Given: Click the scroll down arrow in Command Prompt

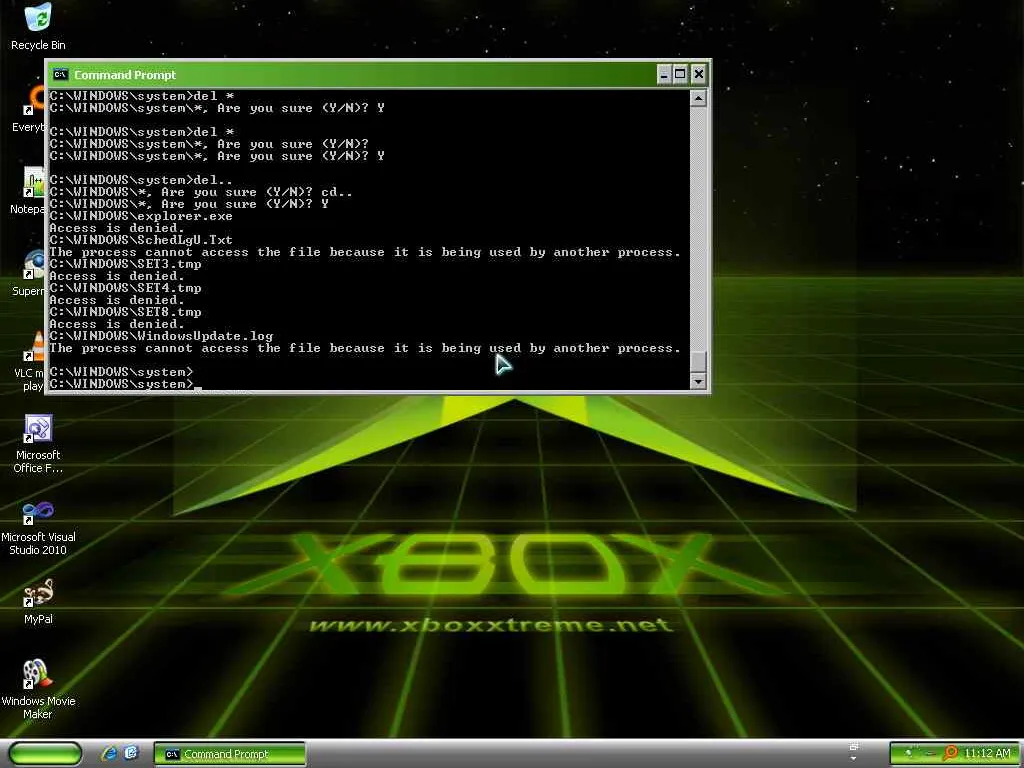Looking at the screenshot, I should pos(698,381).
